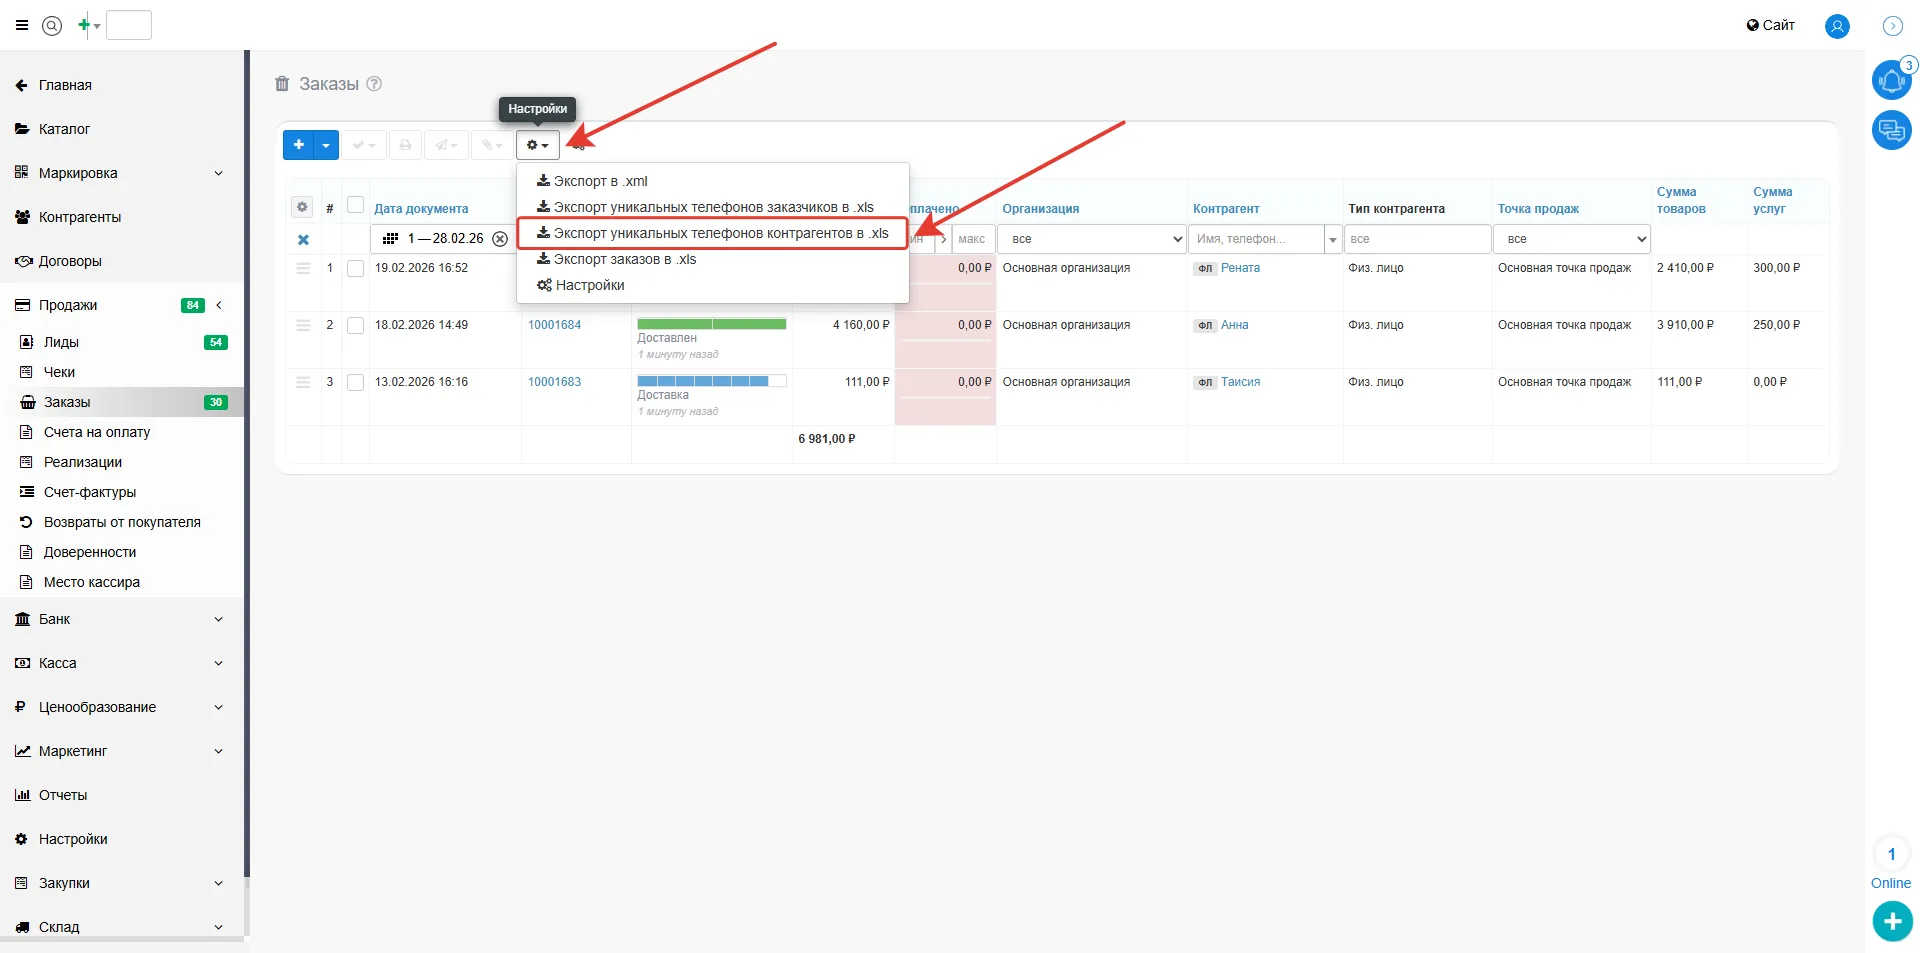The height and width of the screenshot is (953, 1920).
Task: Open the Точка продаж filter dropdown
Action: pyautogui.click(x=1570, y=239)
